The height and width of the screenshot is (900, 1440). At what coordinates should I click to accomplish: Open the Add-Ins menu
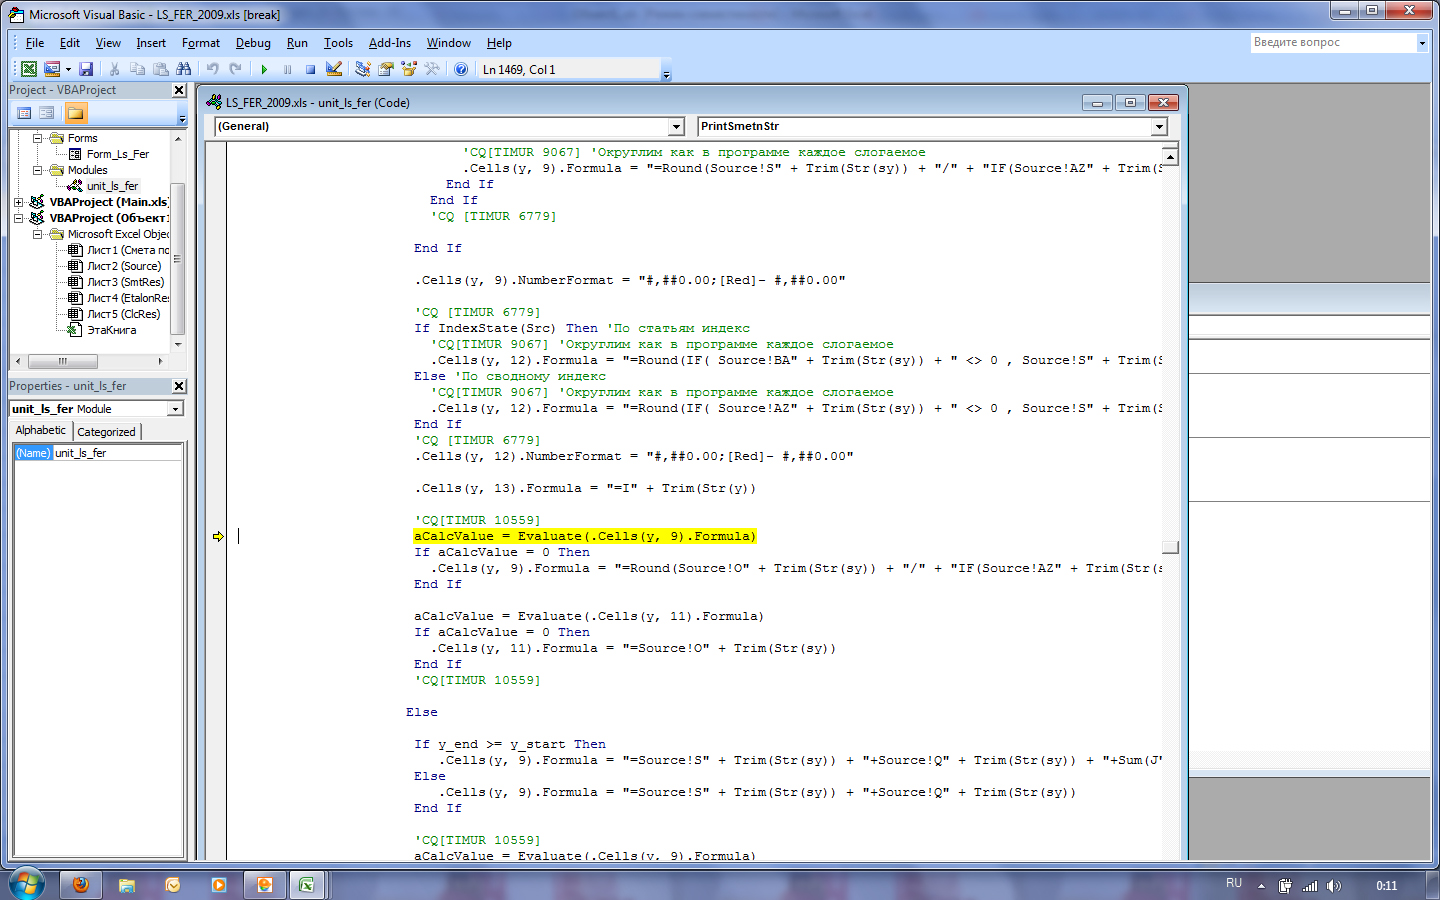click(390, 43)
